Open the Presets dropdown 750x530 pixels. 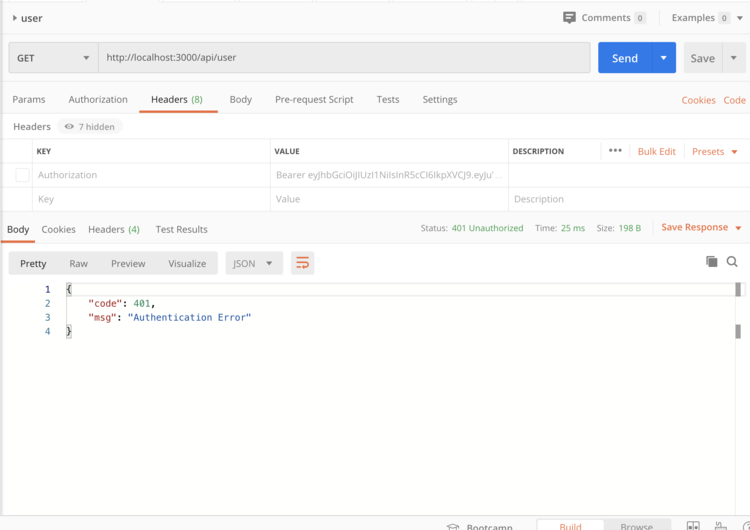click(715, 152)
